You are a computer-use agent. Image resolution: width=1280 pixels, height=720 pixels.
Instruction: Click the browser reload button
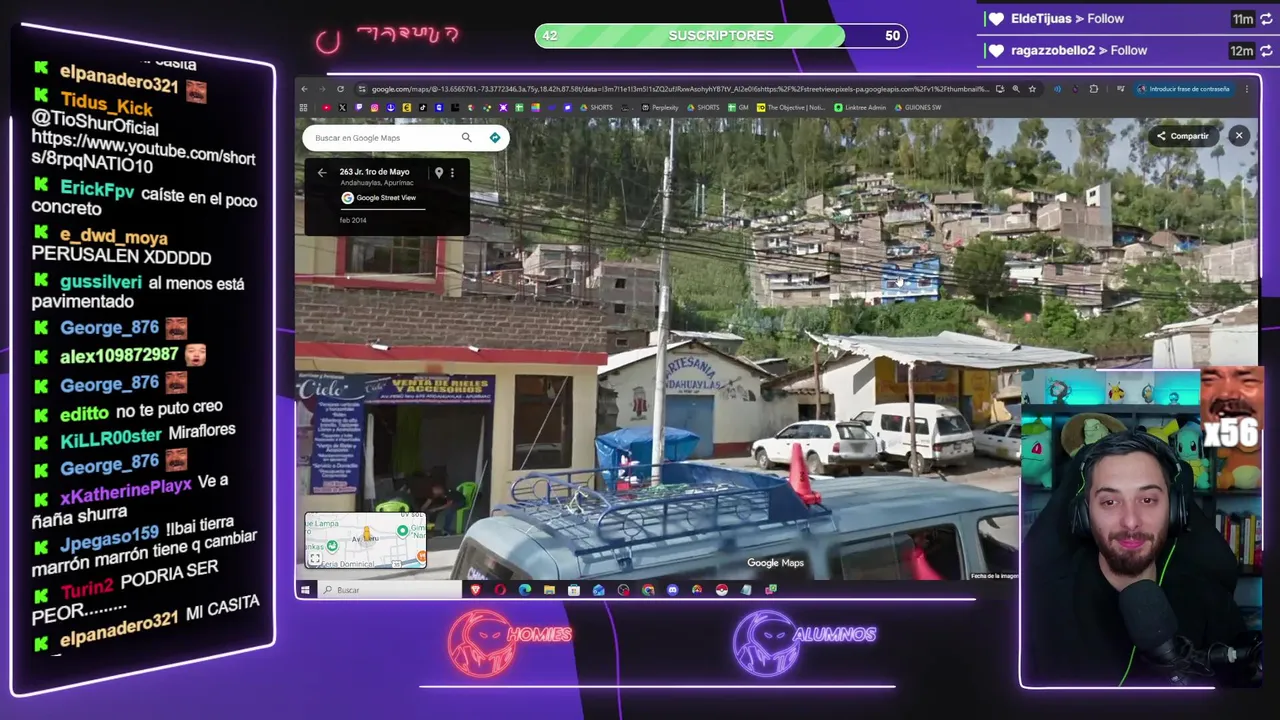pyautogui.click(x=341, y=89)
